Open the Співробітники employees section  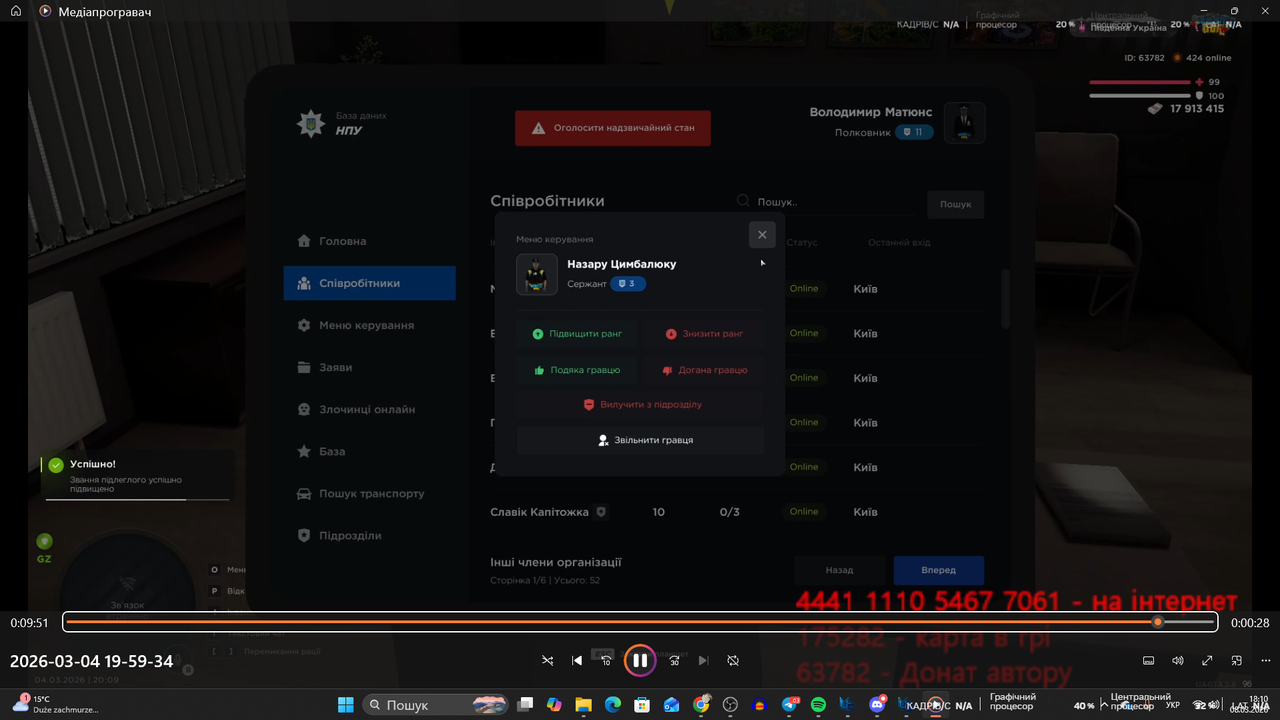pyautogui.click(x=370, y=283)
